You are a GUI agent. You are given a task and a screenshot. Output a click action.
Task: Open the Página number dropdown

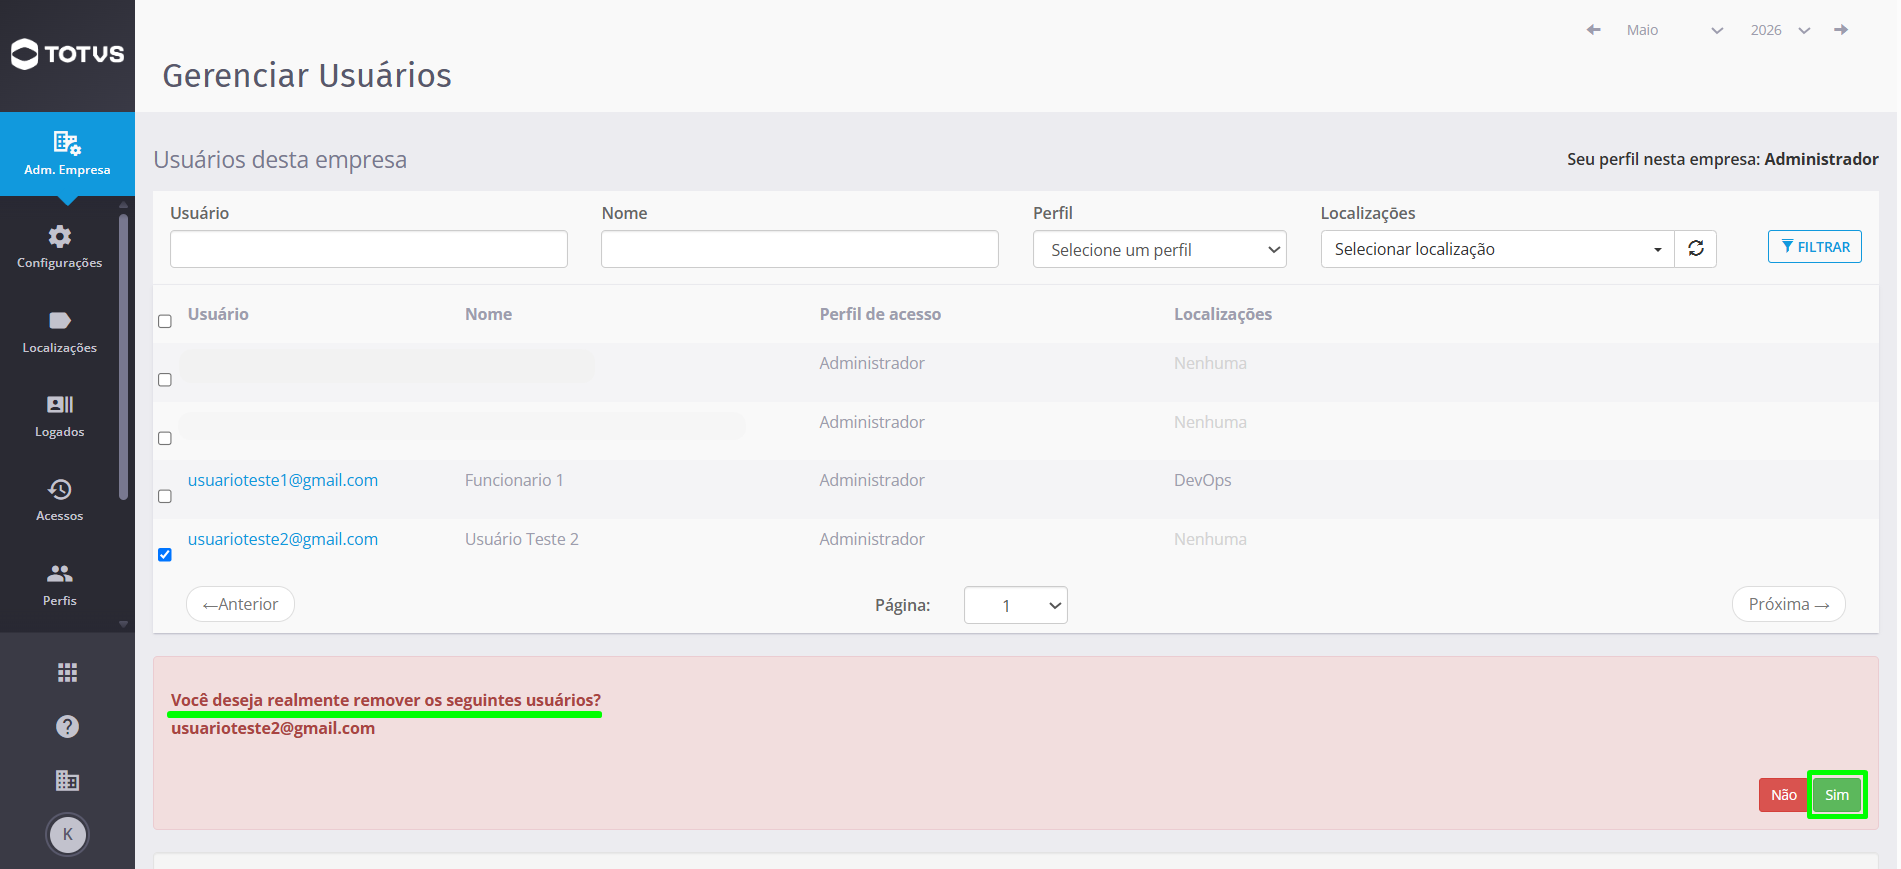click(x=1016, y=605)
